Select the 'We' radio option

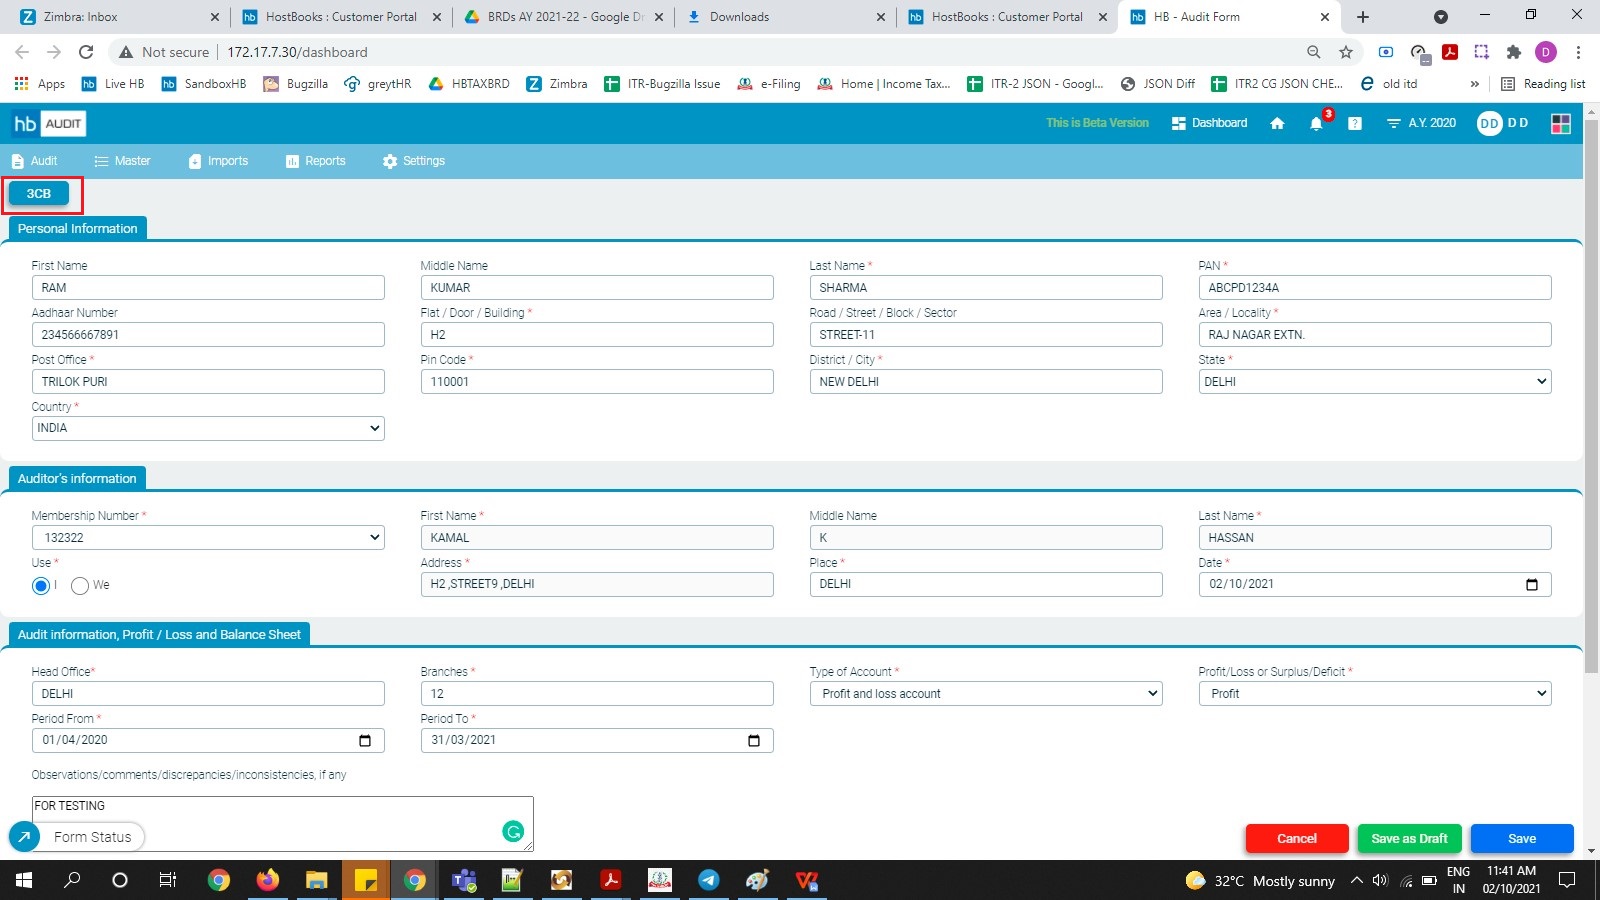tap(80, 586)
